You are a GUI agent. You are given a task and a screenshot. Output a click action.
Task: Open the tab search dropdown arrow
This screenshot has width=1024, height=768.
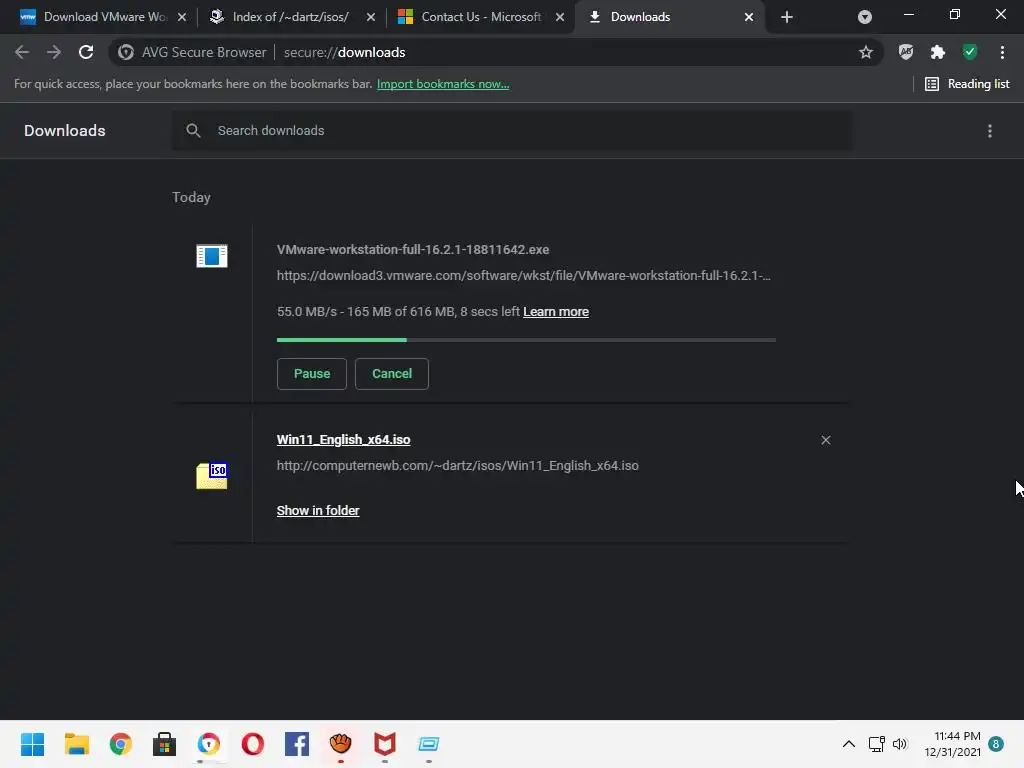(x=864, y=17)
